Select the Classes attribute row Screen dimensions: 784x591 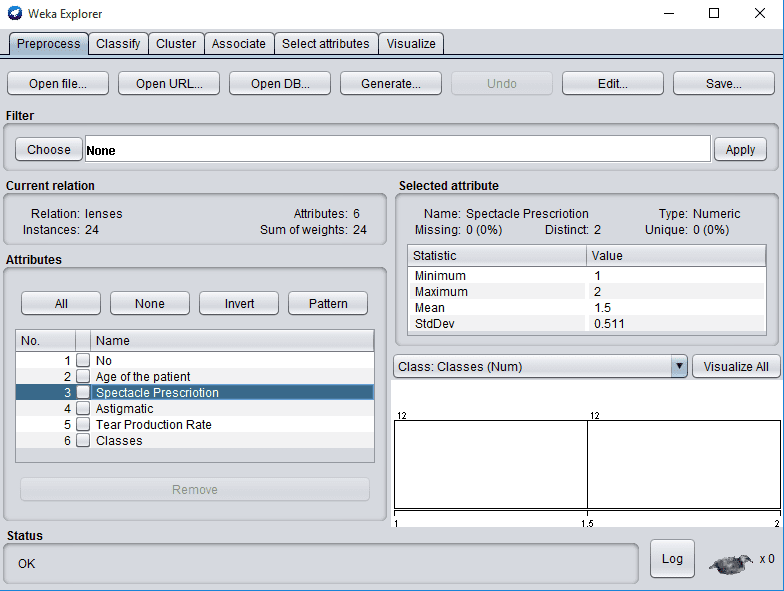(x=195, y=440)
